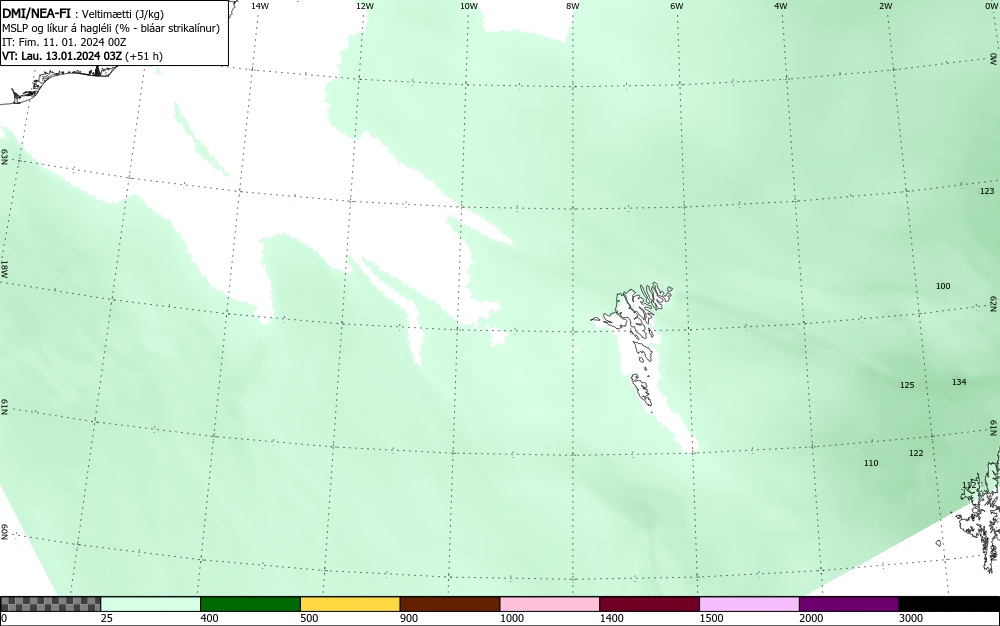
Task: Click the legend scale value 900
Action: tap(409, 618)
